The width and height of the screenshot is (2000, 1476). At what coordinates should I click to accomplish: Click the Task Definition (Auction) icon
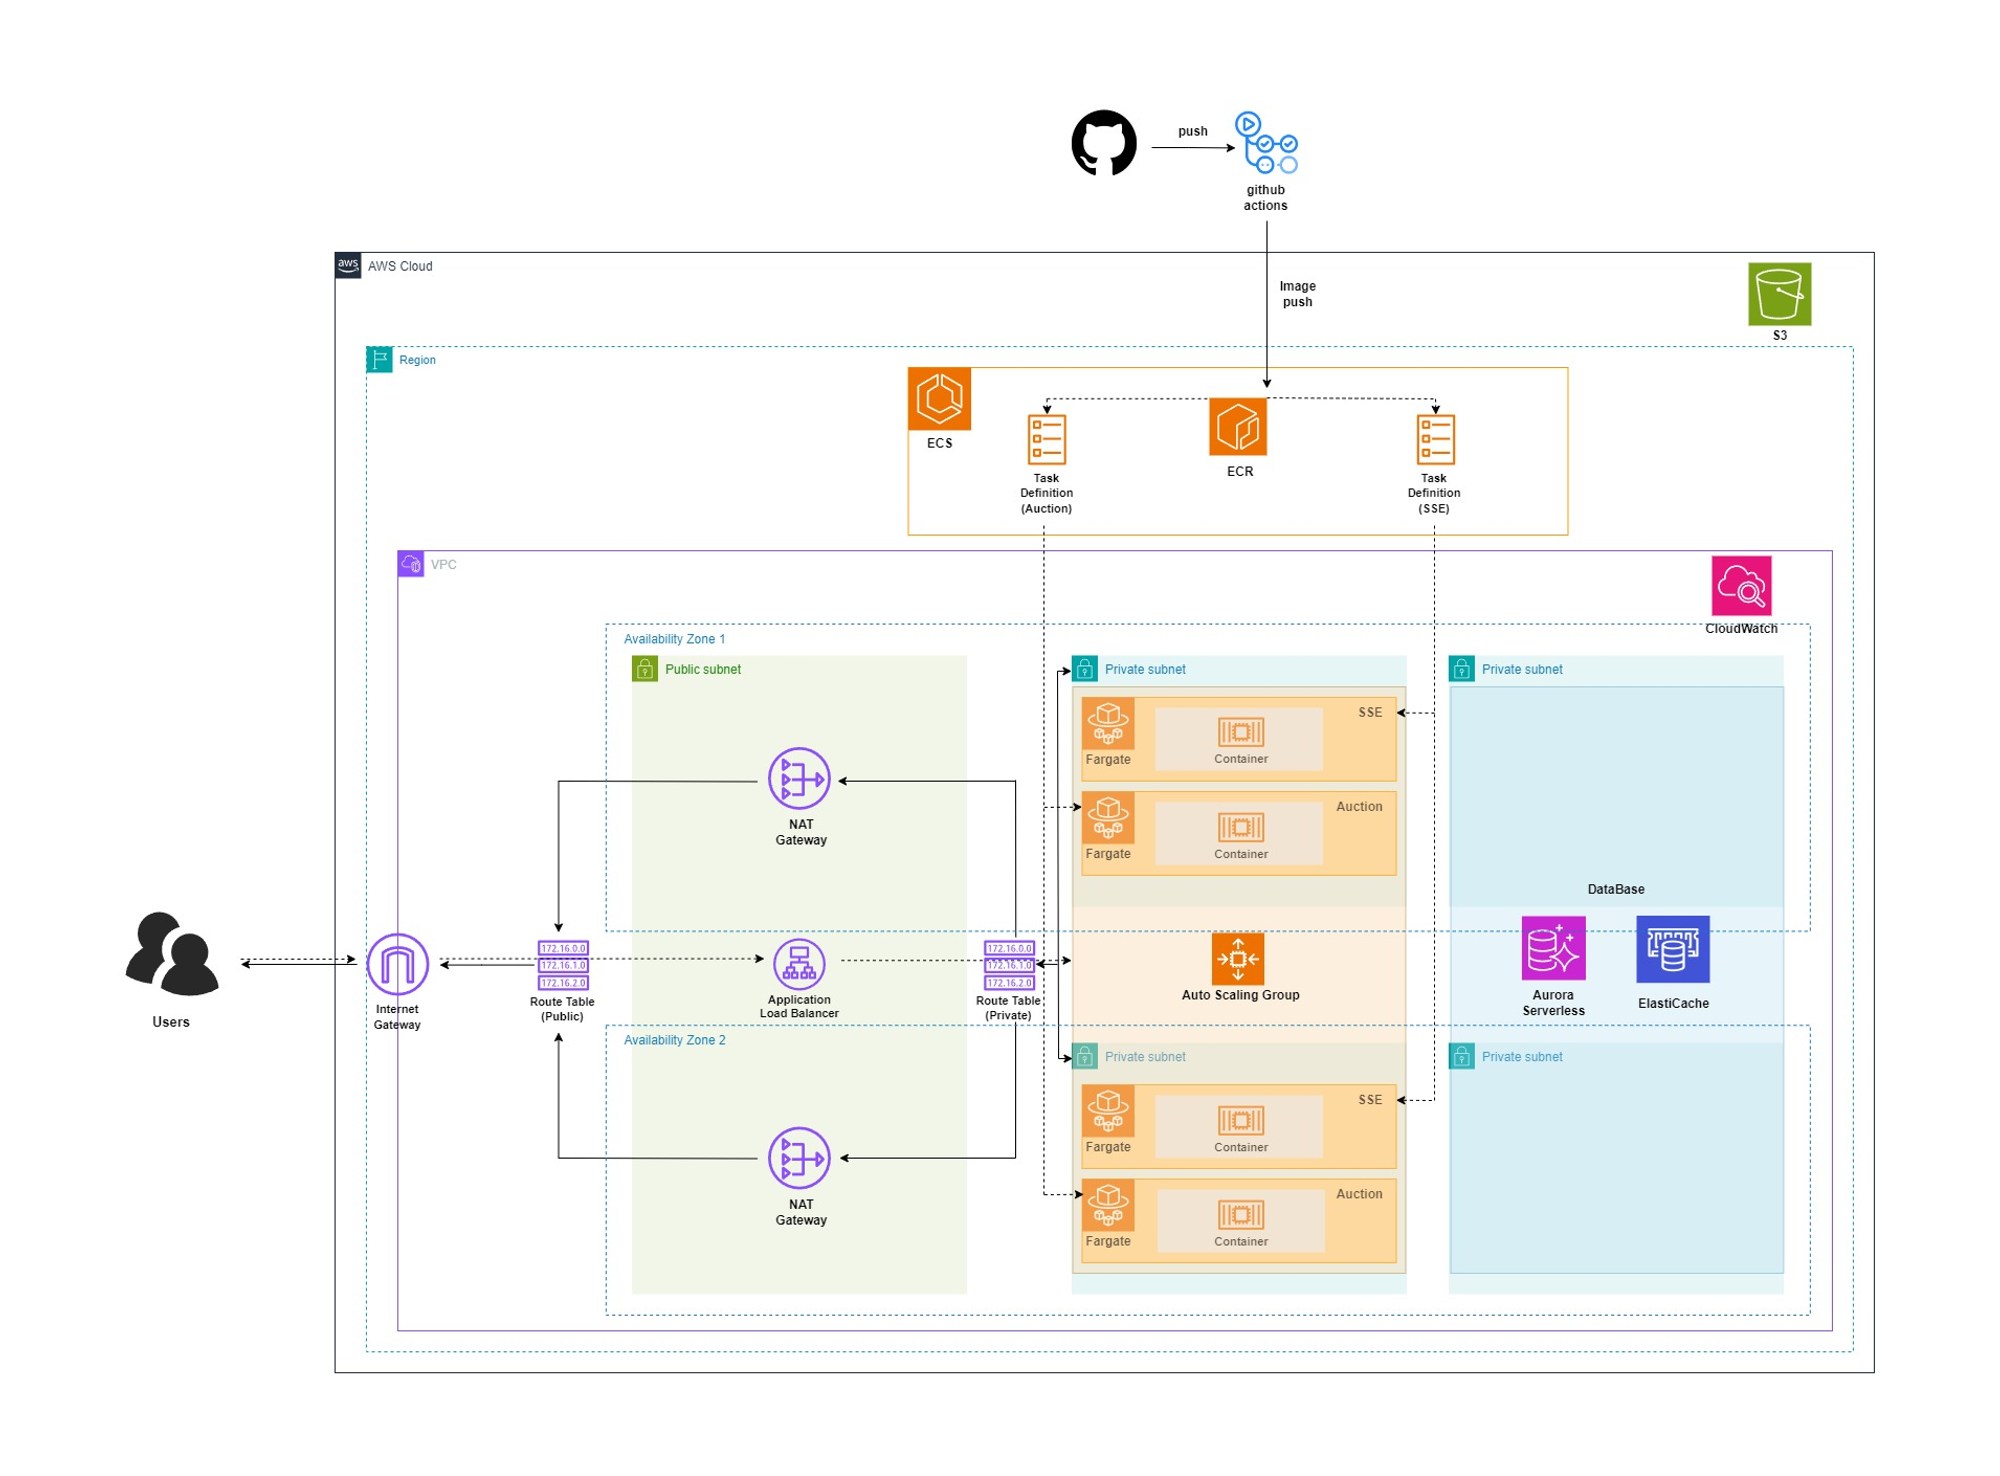(1047, 439)
